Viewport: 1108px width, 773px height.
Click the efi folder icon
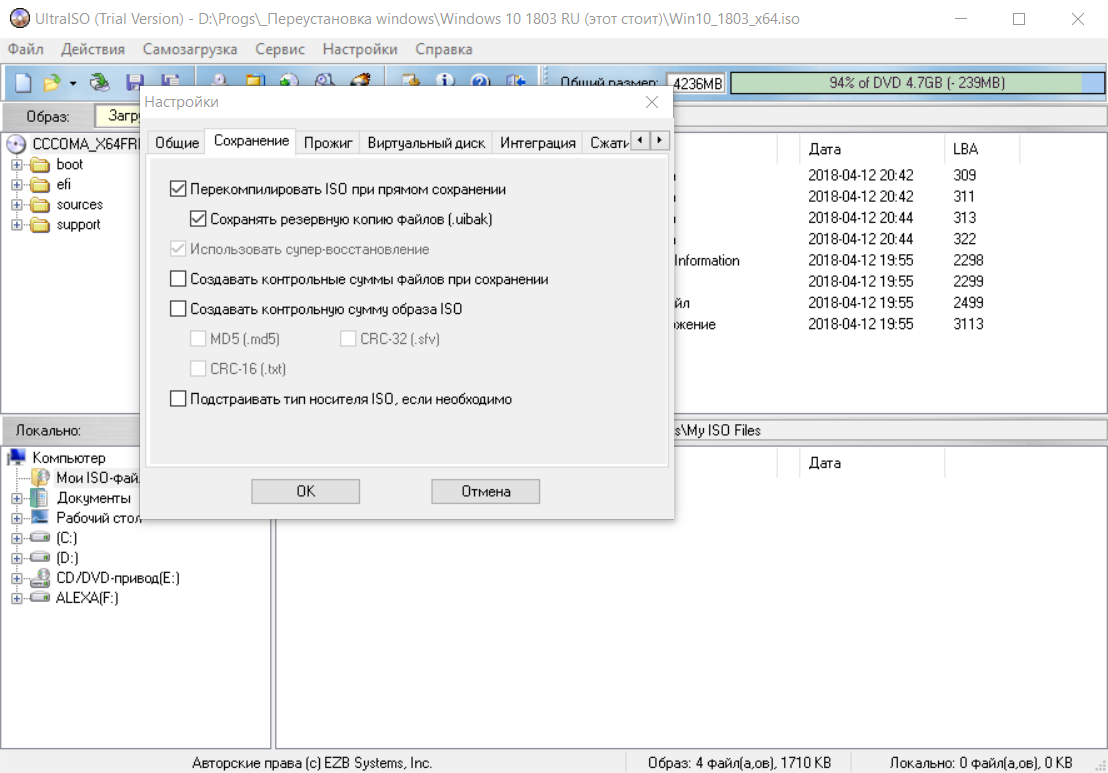tap(40, 184)
